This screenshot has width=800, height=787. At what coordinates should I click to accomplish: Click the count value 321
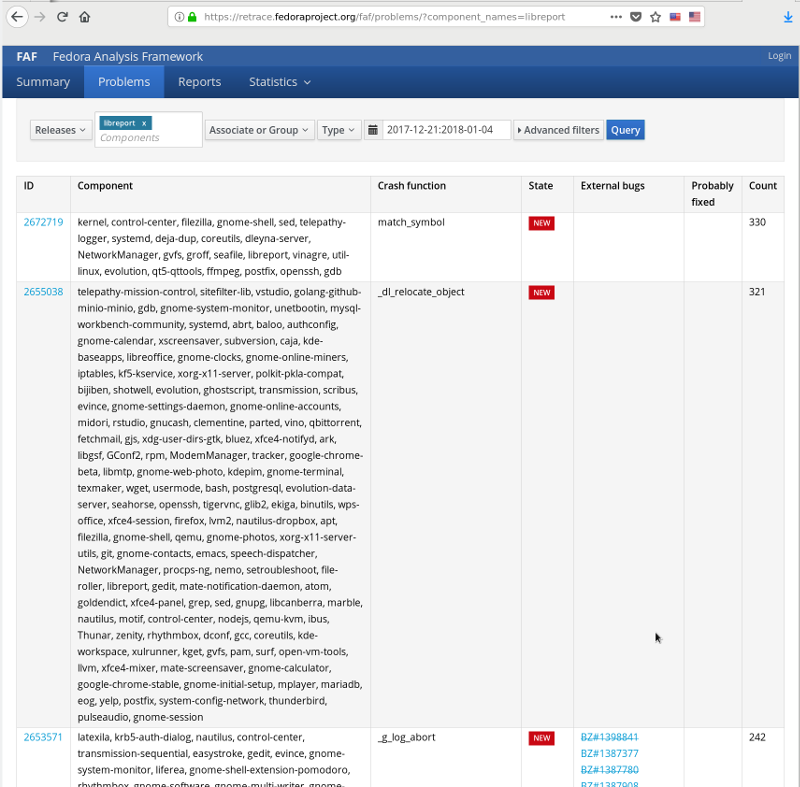click(757, 292)
